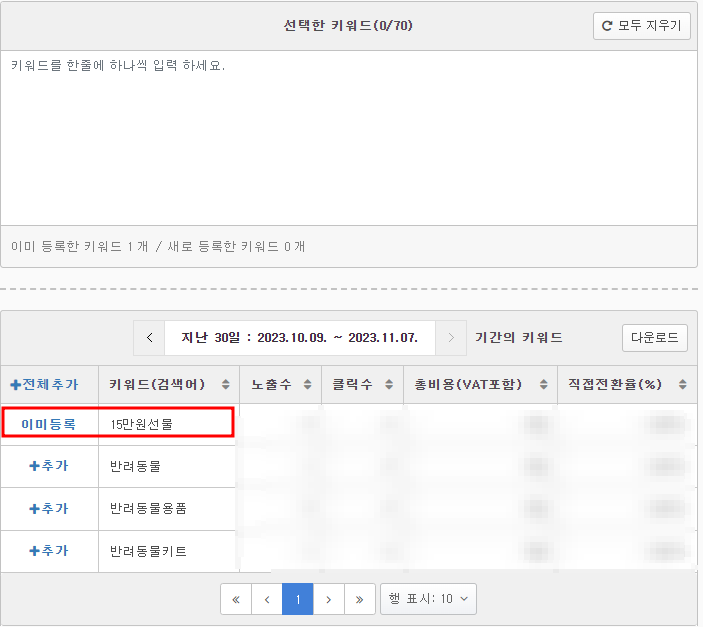Select page 1 in pagination
The image size is (703, 627).
tap(298, 599)
